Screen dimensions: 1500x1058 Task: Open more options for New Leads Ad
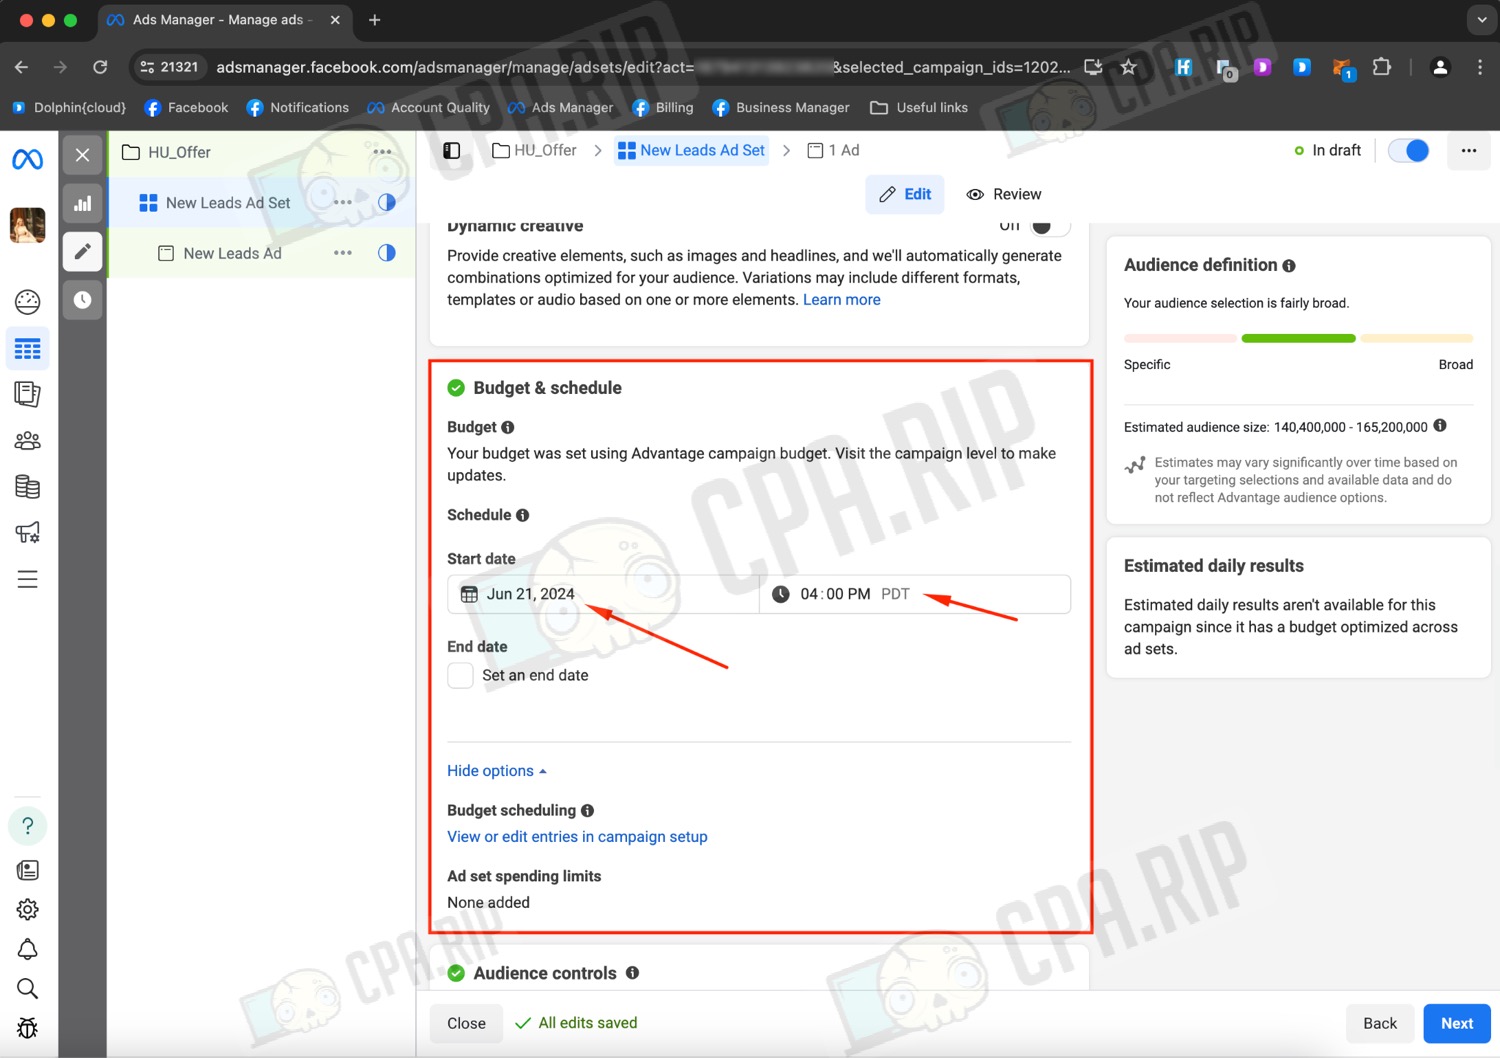pyautogui.click(x=343, y=253)
